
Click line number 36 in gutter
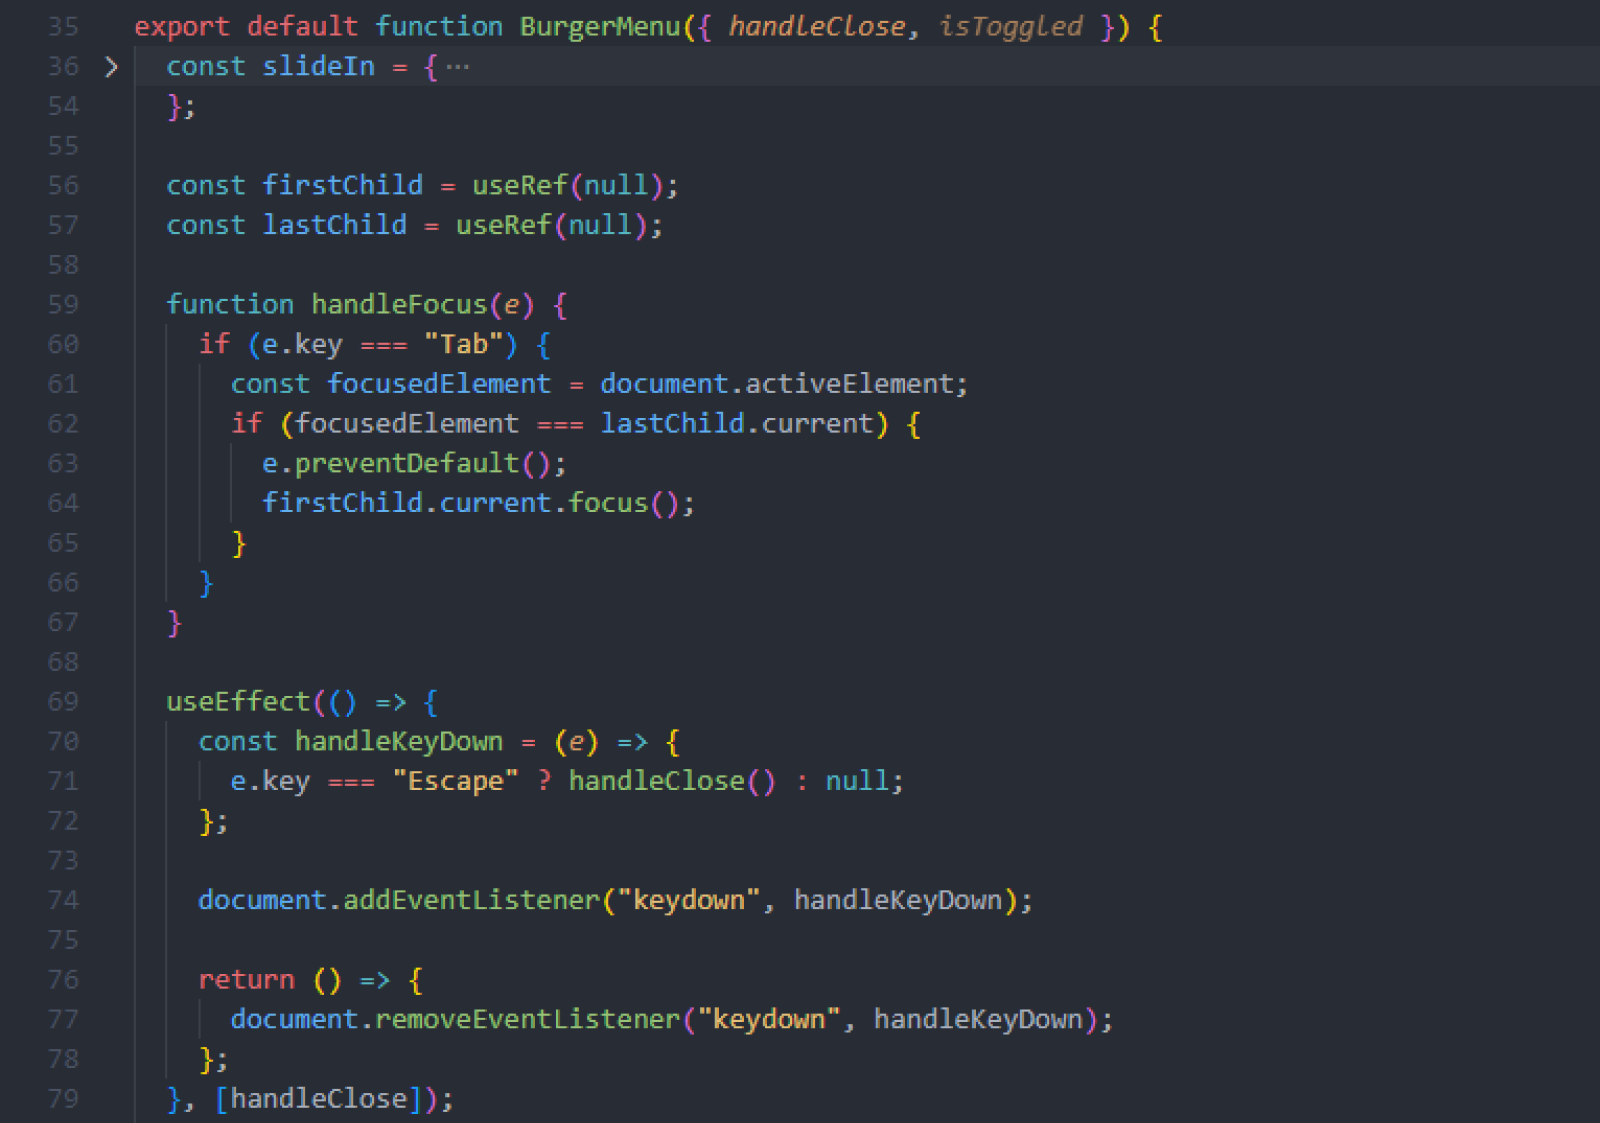point(63,67)
